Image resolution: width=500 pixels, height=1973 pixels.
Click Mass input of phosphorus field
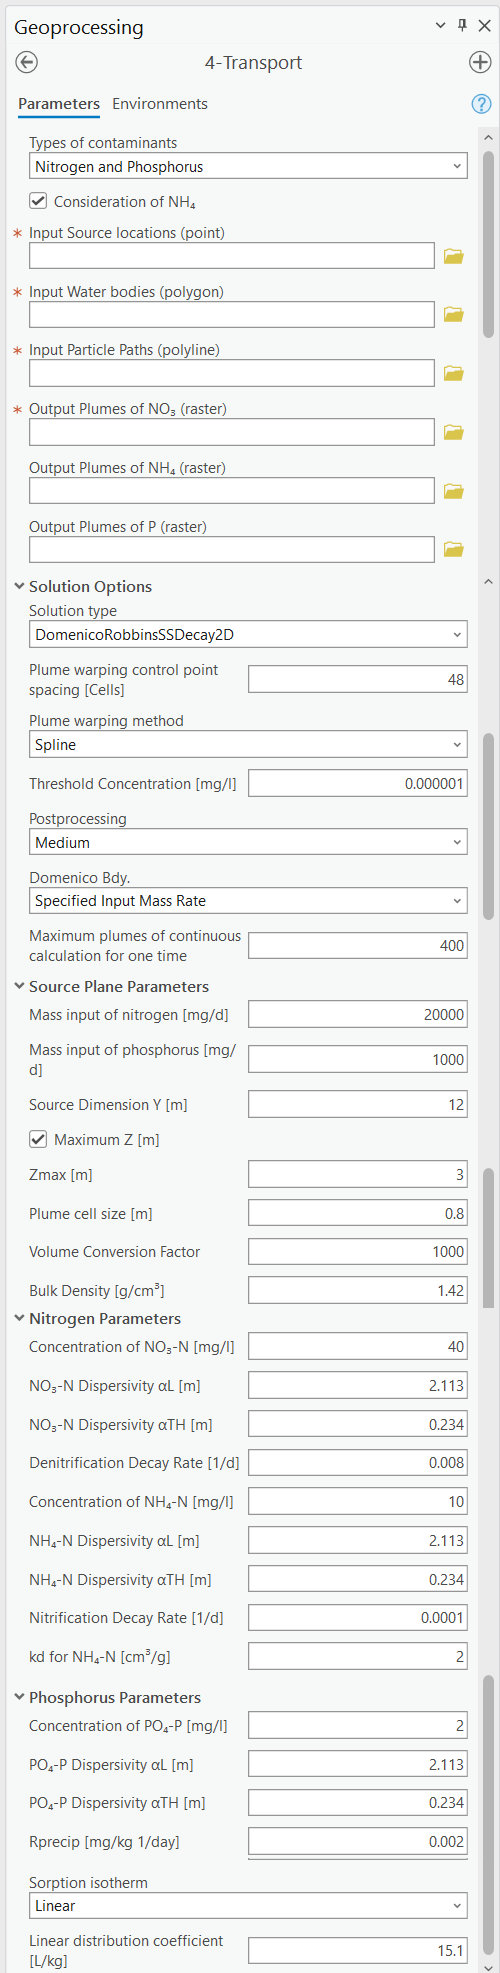point(358,1059)
